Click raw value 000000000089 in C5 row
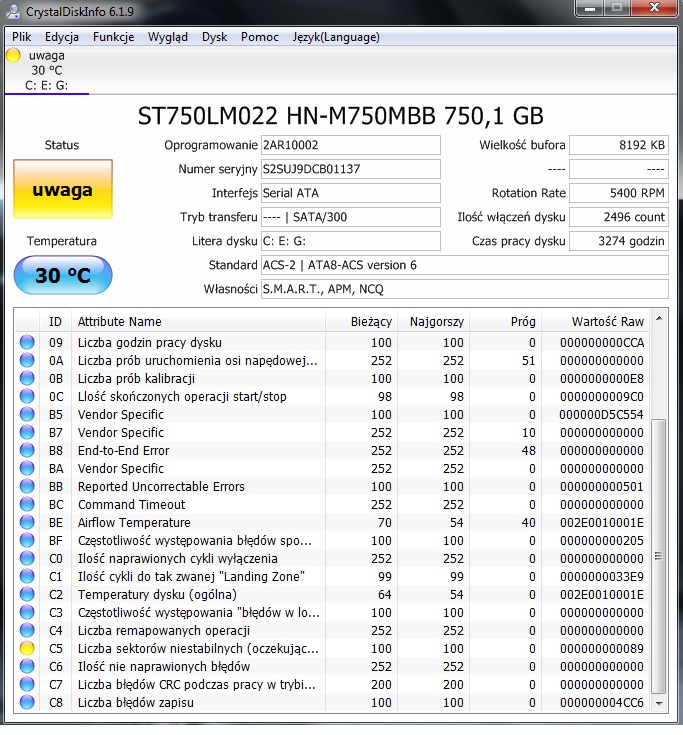683x735 pixels. pyautogui.click(x=602, y=649)
